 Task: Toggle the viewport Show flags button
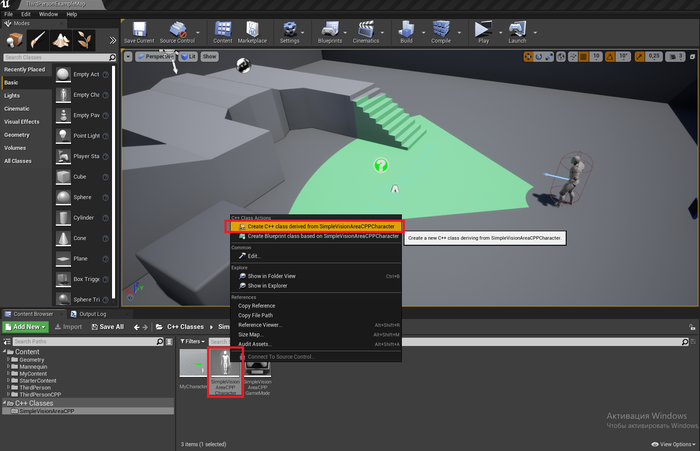(210, 57)
